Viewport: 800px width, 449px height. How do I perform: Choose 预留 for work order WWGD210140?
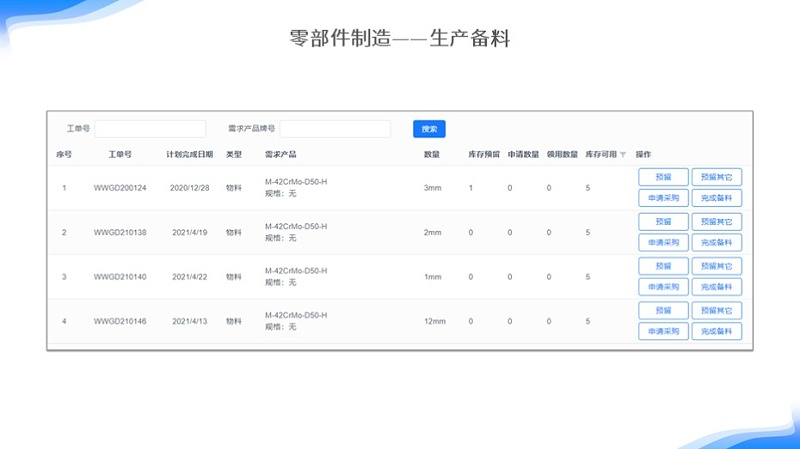[x=663, y=266]
